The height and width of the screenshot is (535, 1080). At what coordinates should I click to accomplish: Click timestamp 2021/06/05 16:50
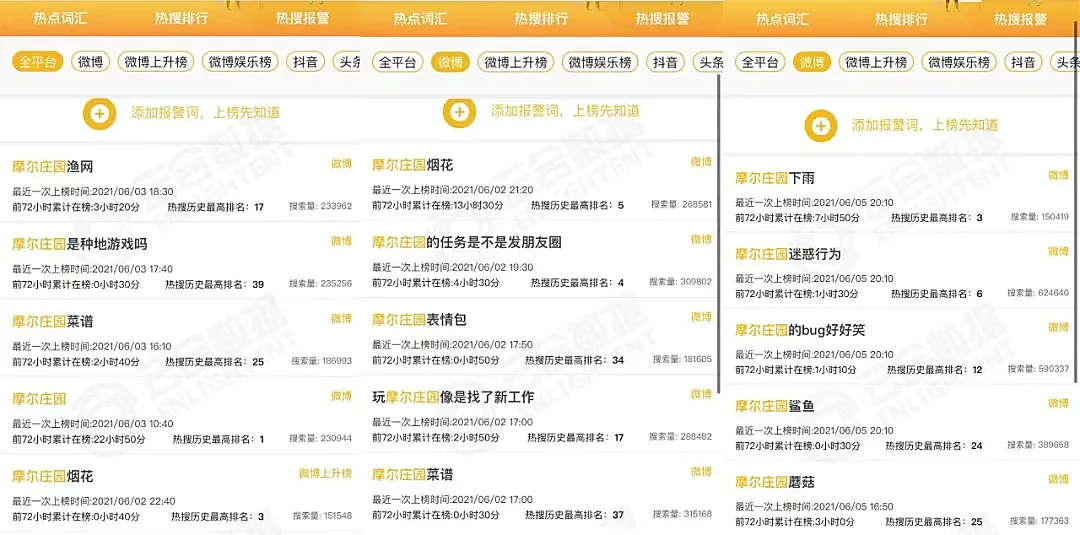(853, 507)
